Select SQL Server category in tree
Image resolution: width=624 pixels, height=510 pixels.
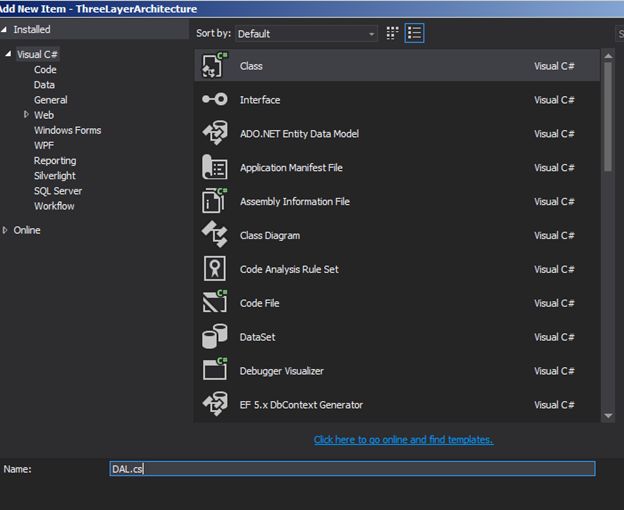click(58, 191)
